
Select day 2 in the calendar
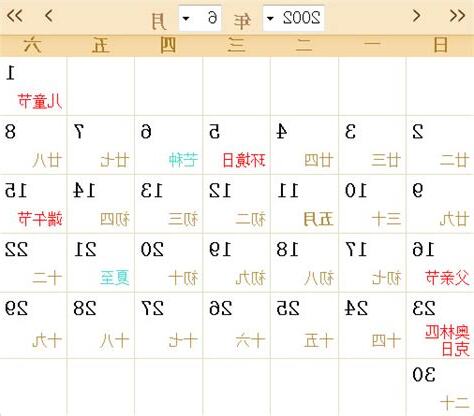[x=440, y=145]
